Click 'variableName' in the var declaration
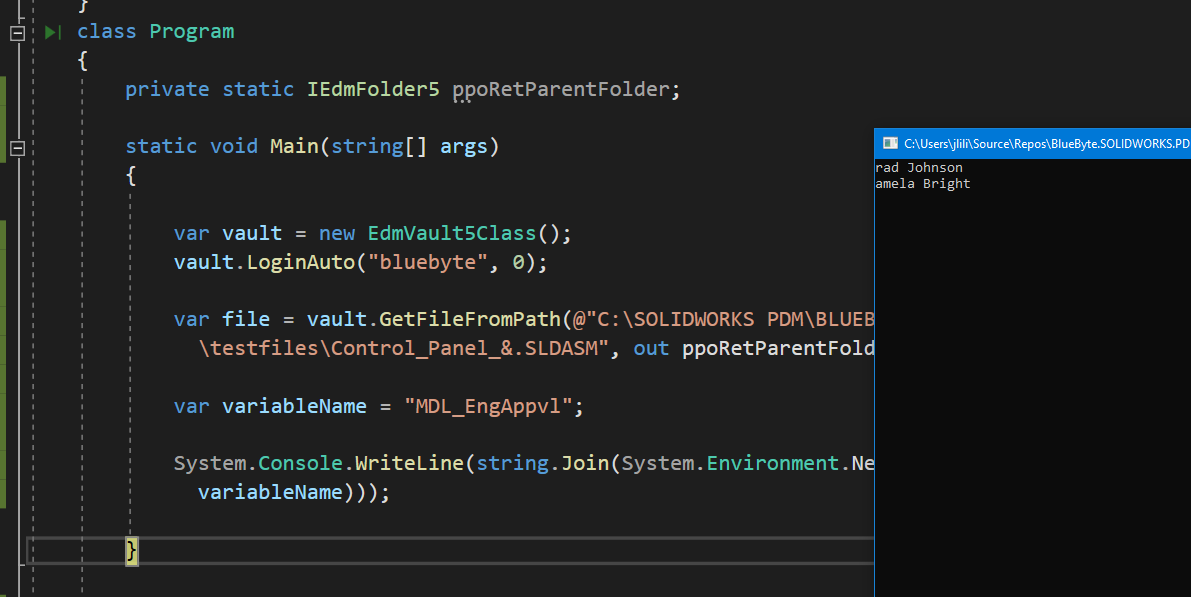Screen dimensions: 1191x597 (294, 406)
